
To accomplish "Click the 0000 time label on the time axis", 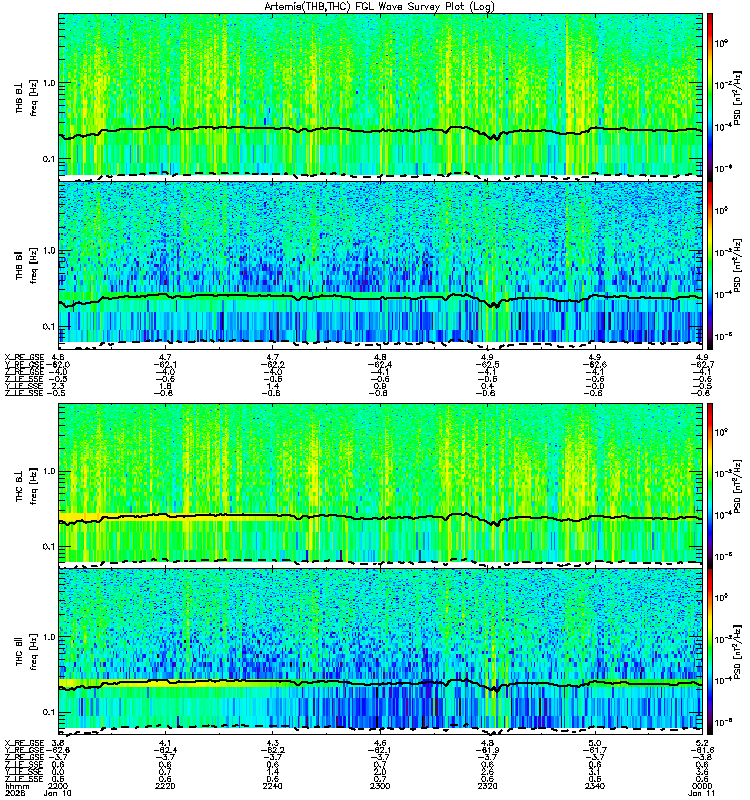I will (702, 786).
